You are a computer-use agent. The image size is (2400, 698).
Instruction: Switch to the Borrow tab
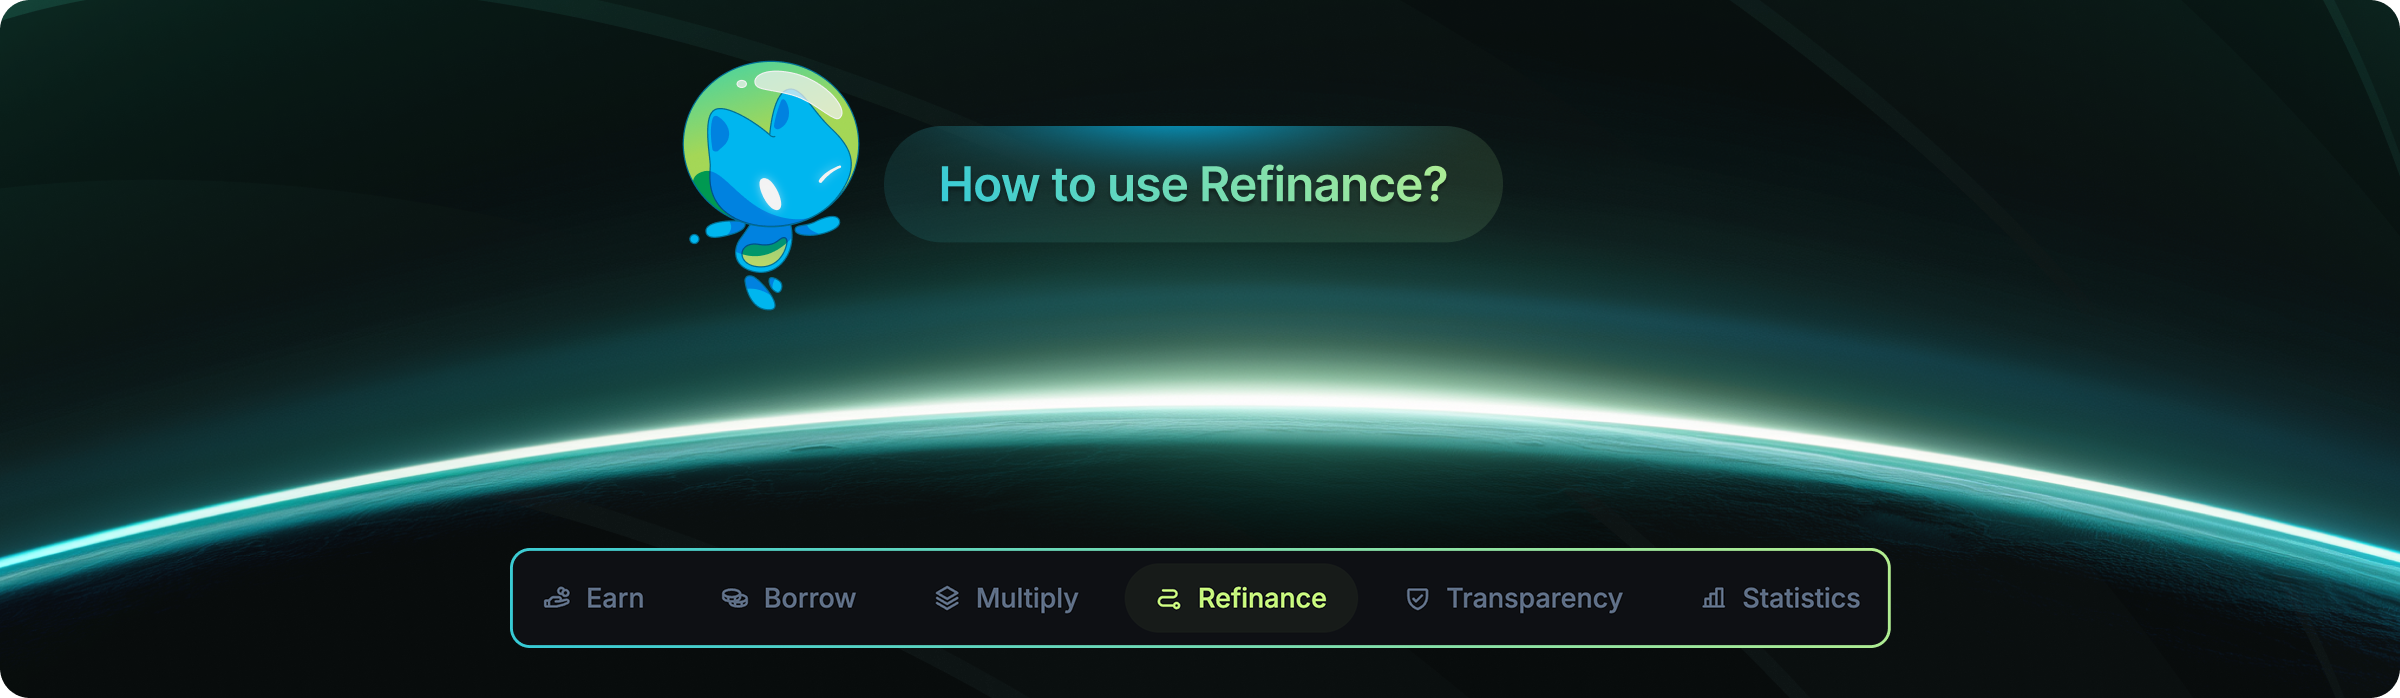pyautogui.click(x=788, y=598)
